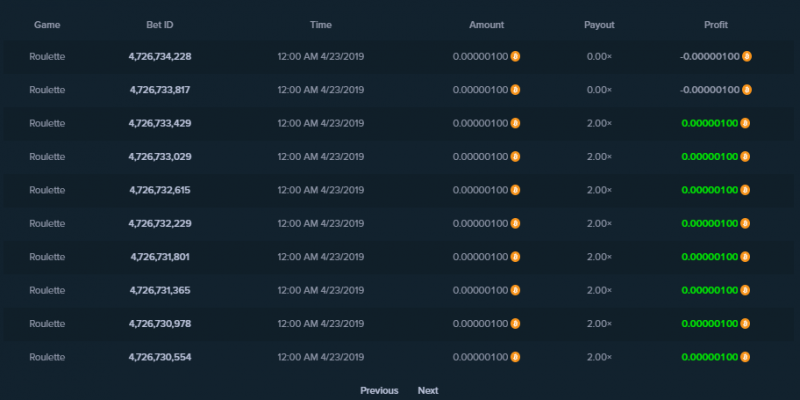Viewport: 800px width, 400px height.
Task: Click Bitcoin icon in Amount of bet 4,726,730,554
Action: [515, 357]
